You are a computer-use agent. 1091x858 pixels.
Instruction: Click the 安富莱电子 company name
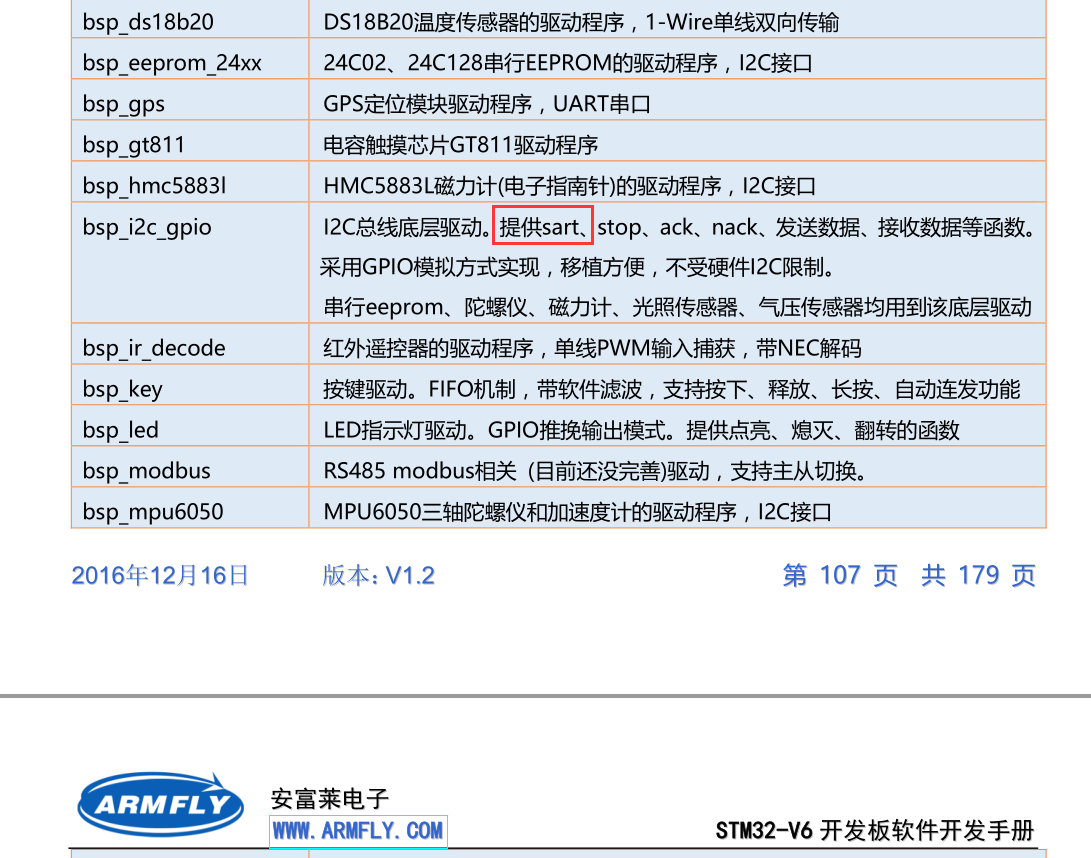329,799
